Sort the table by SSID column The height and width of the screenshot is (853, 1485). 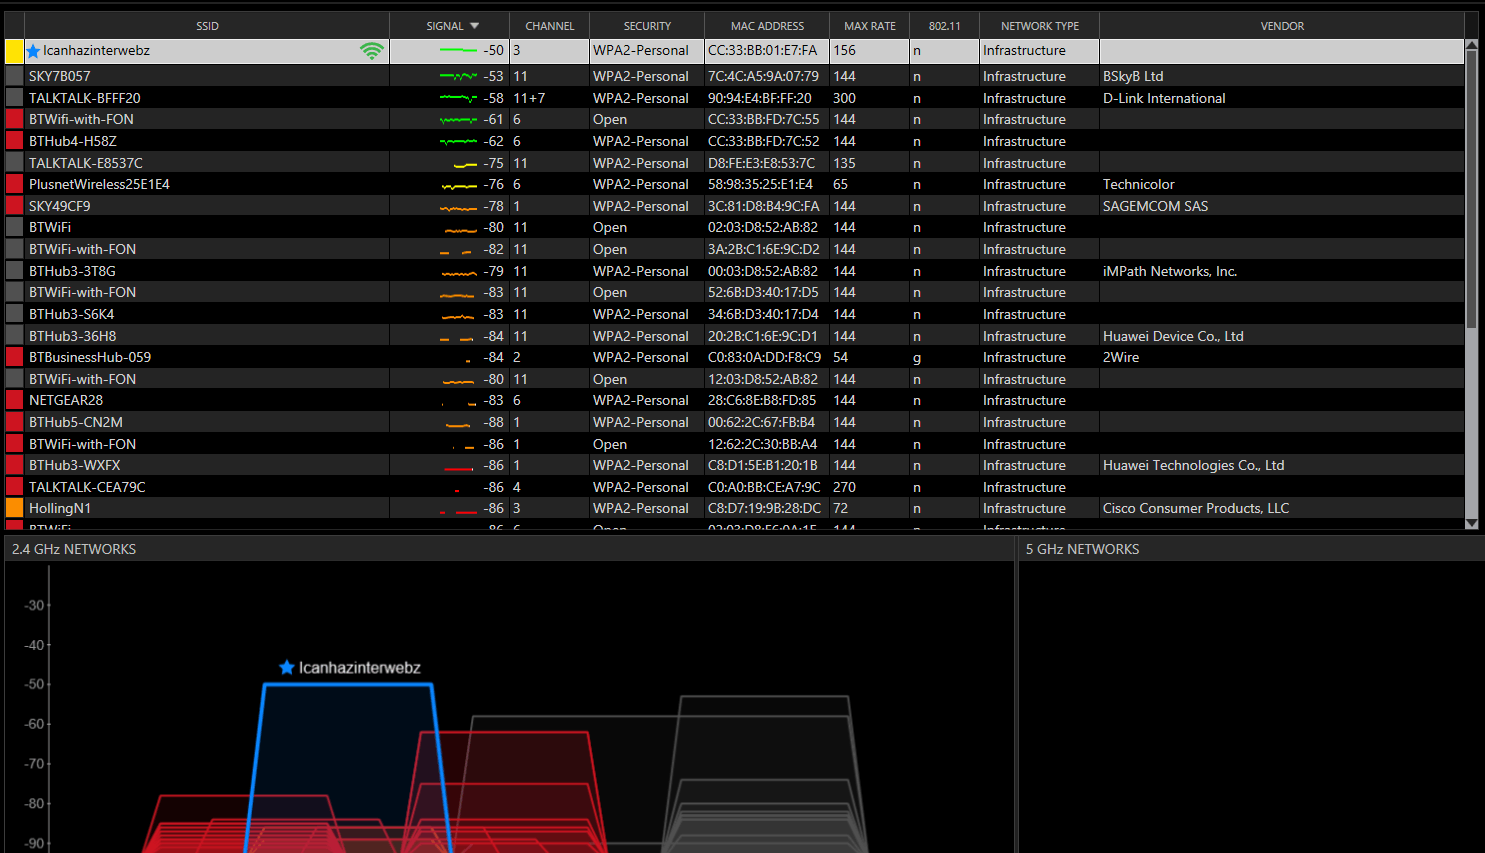pos(207,26)
